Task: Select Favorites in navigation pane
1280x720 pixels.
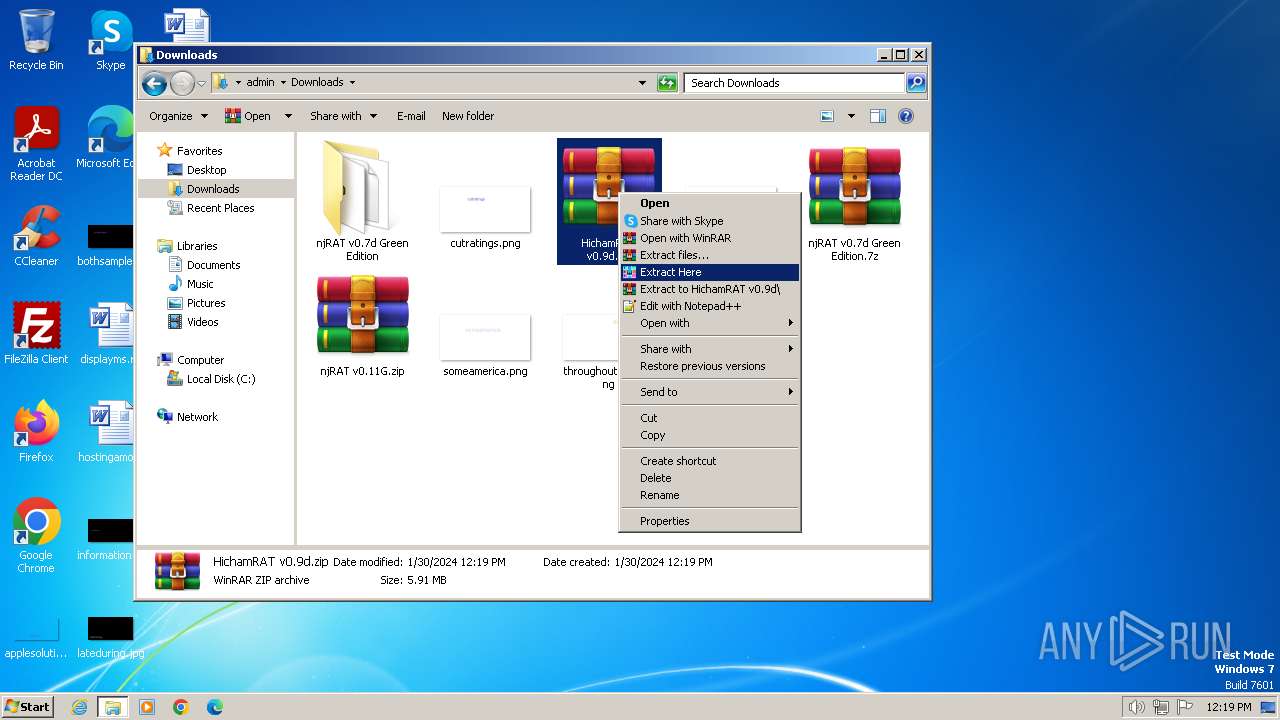Action: pos(199,151)
